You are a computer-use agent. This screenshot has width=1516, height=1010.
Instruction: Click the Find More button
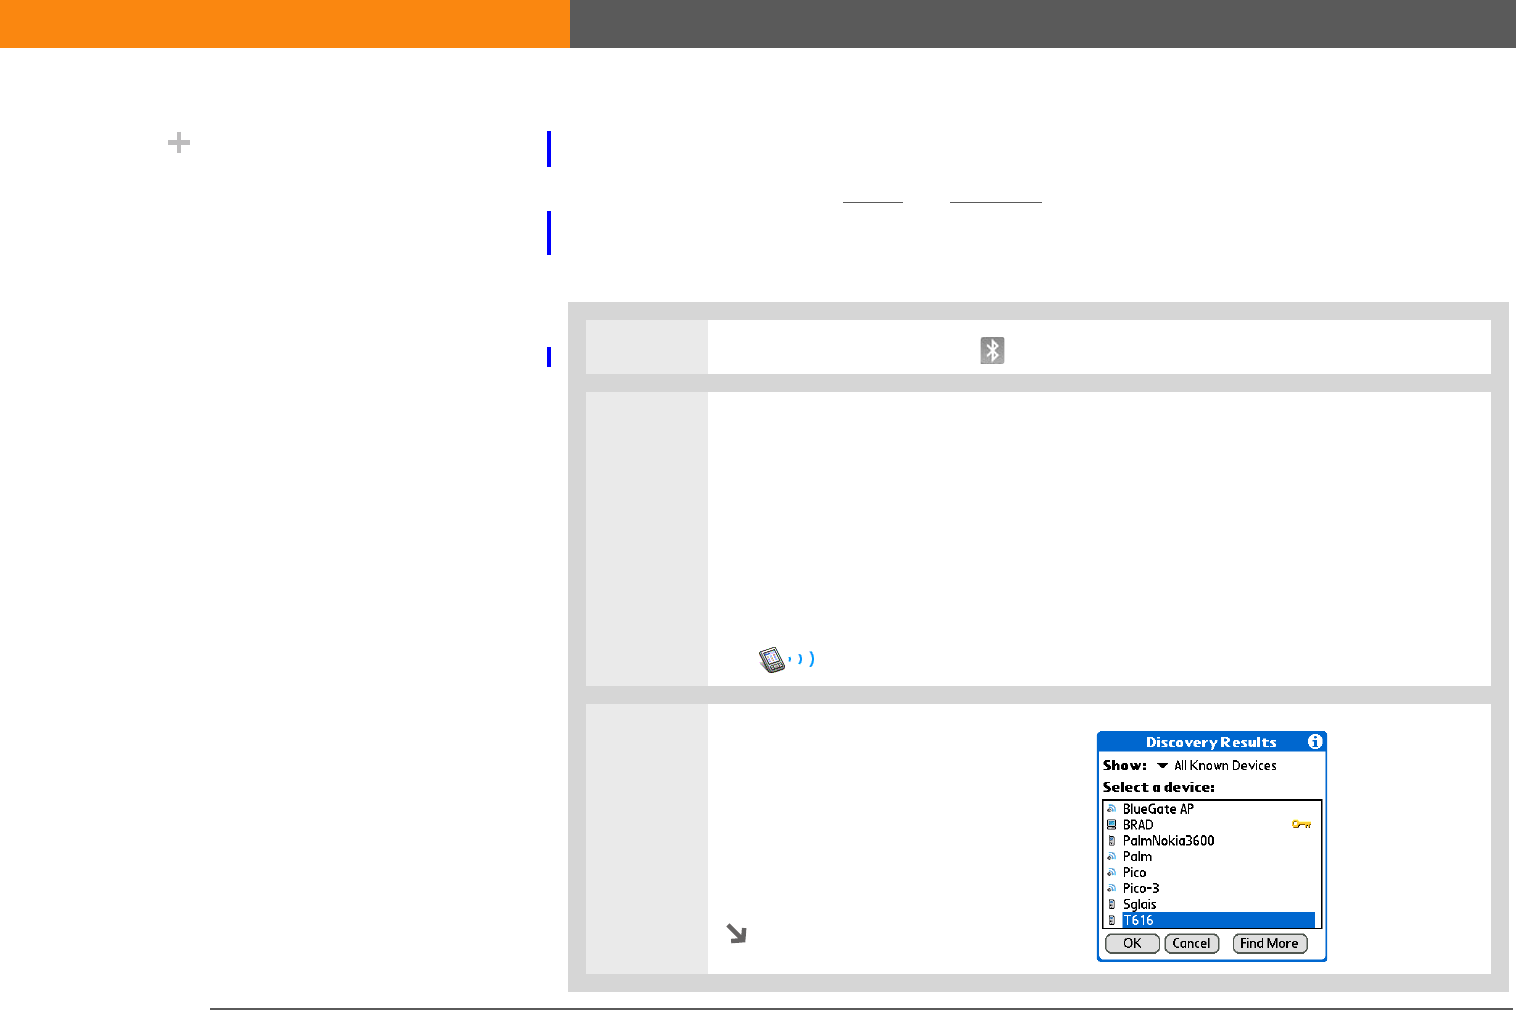coord(1269,943)
